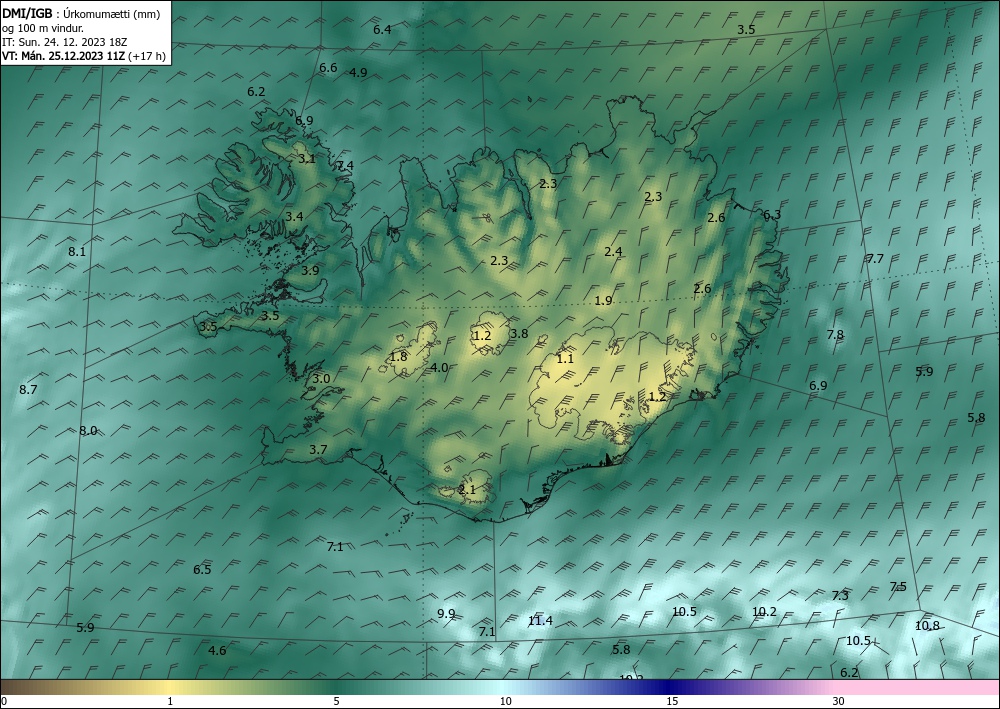The image size is (1000, 709).
Task: Click the 3.4 value on the map
Action: pyautogui.click(x=294, y=217)
